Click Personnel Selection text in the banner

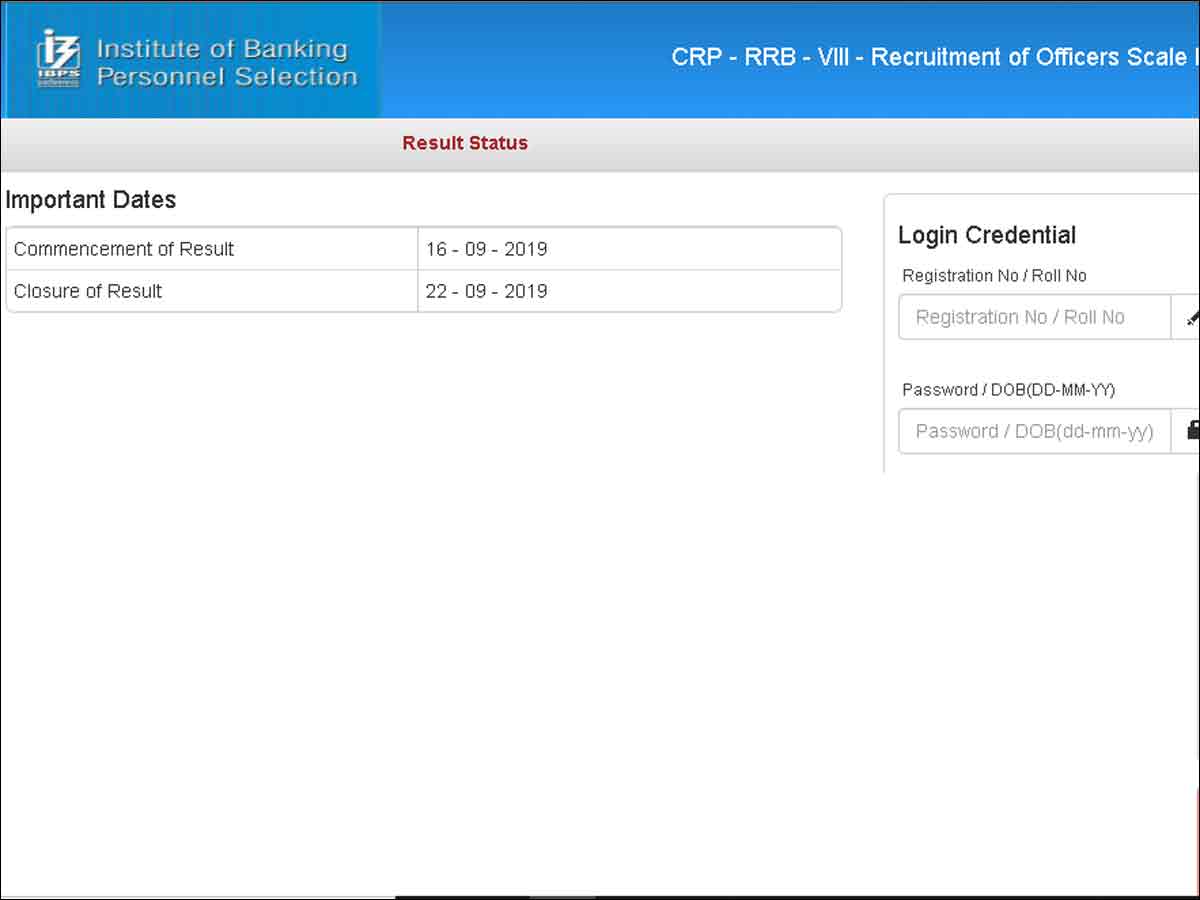226,77
